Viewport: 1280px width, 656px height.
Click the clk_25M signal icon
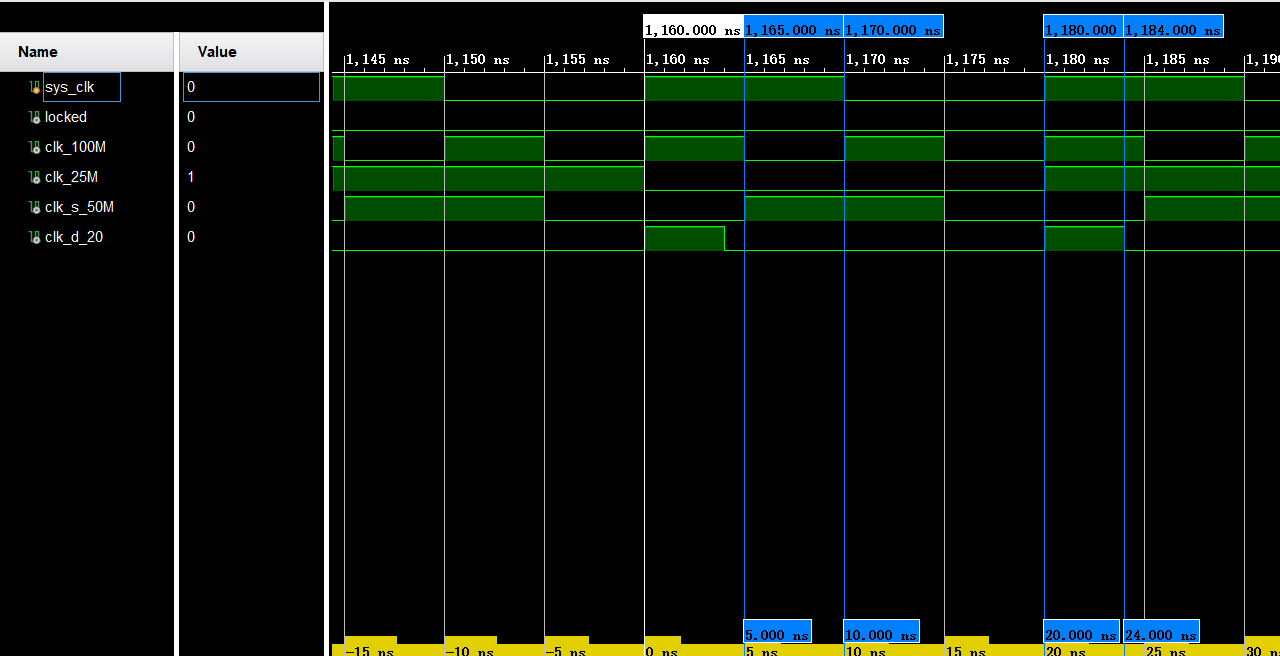(x=35, y=178)
